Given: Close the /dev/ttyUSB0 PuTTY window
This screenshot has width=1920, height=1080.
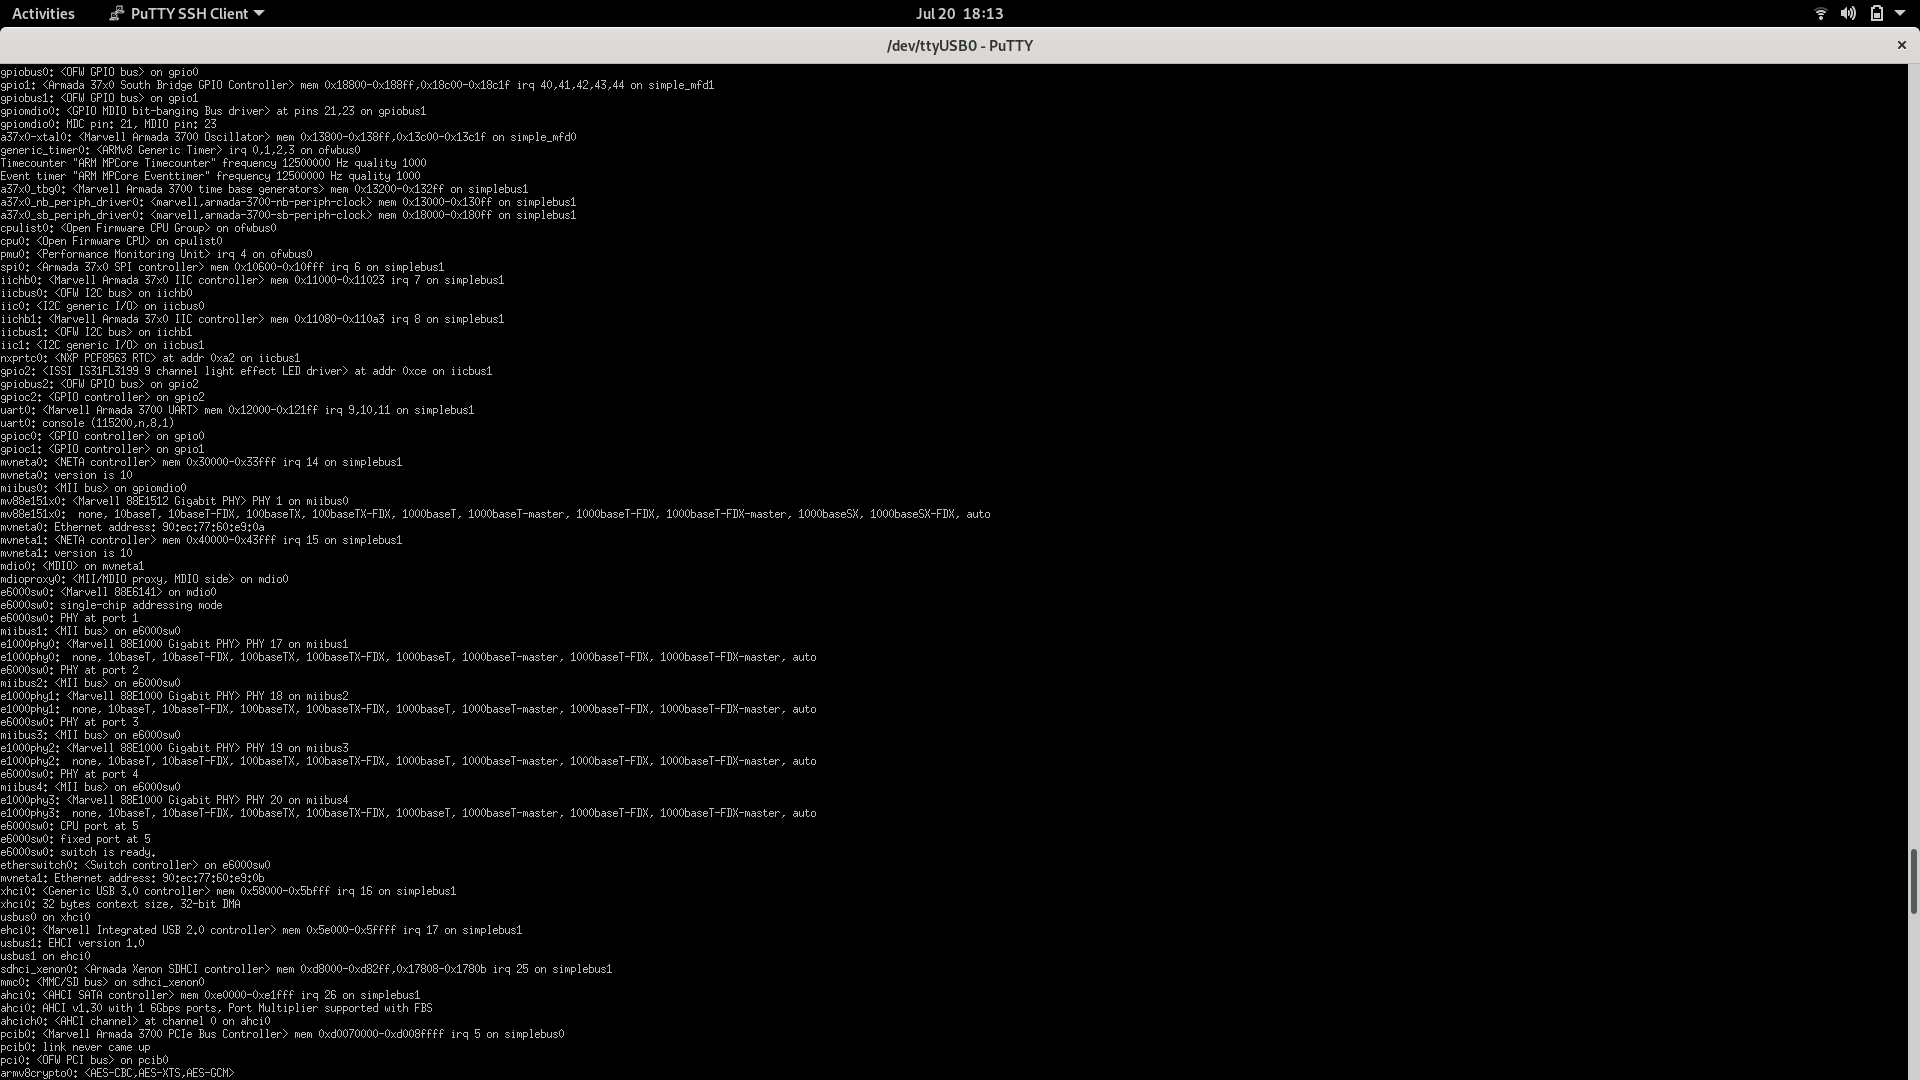Looking at the screenshot, I should 1901,45.
